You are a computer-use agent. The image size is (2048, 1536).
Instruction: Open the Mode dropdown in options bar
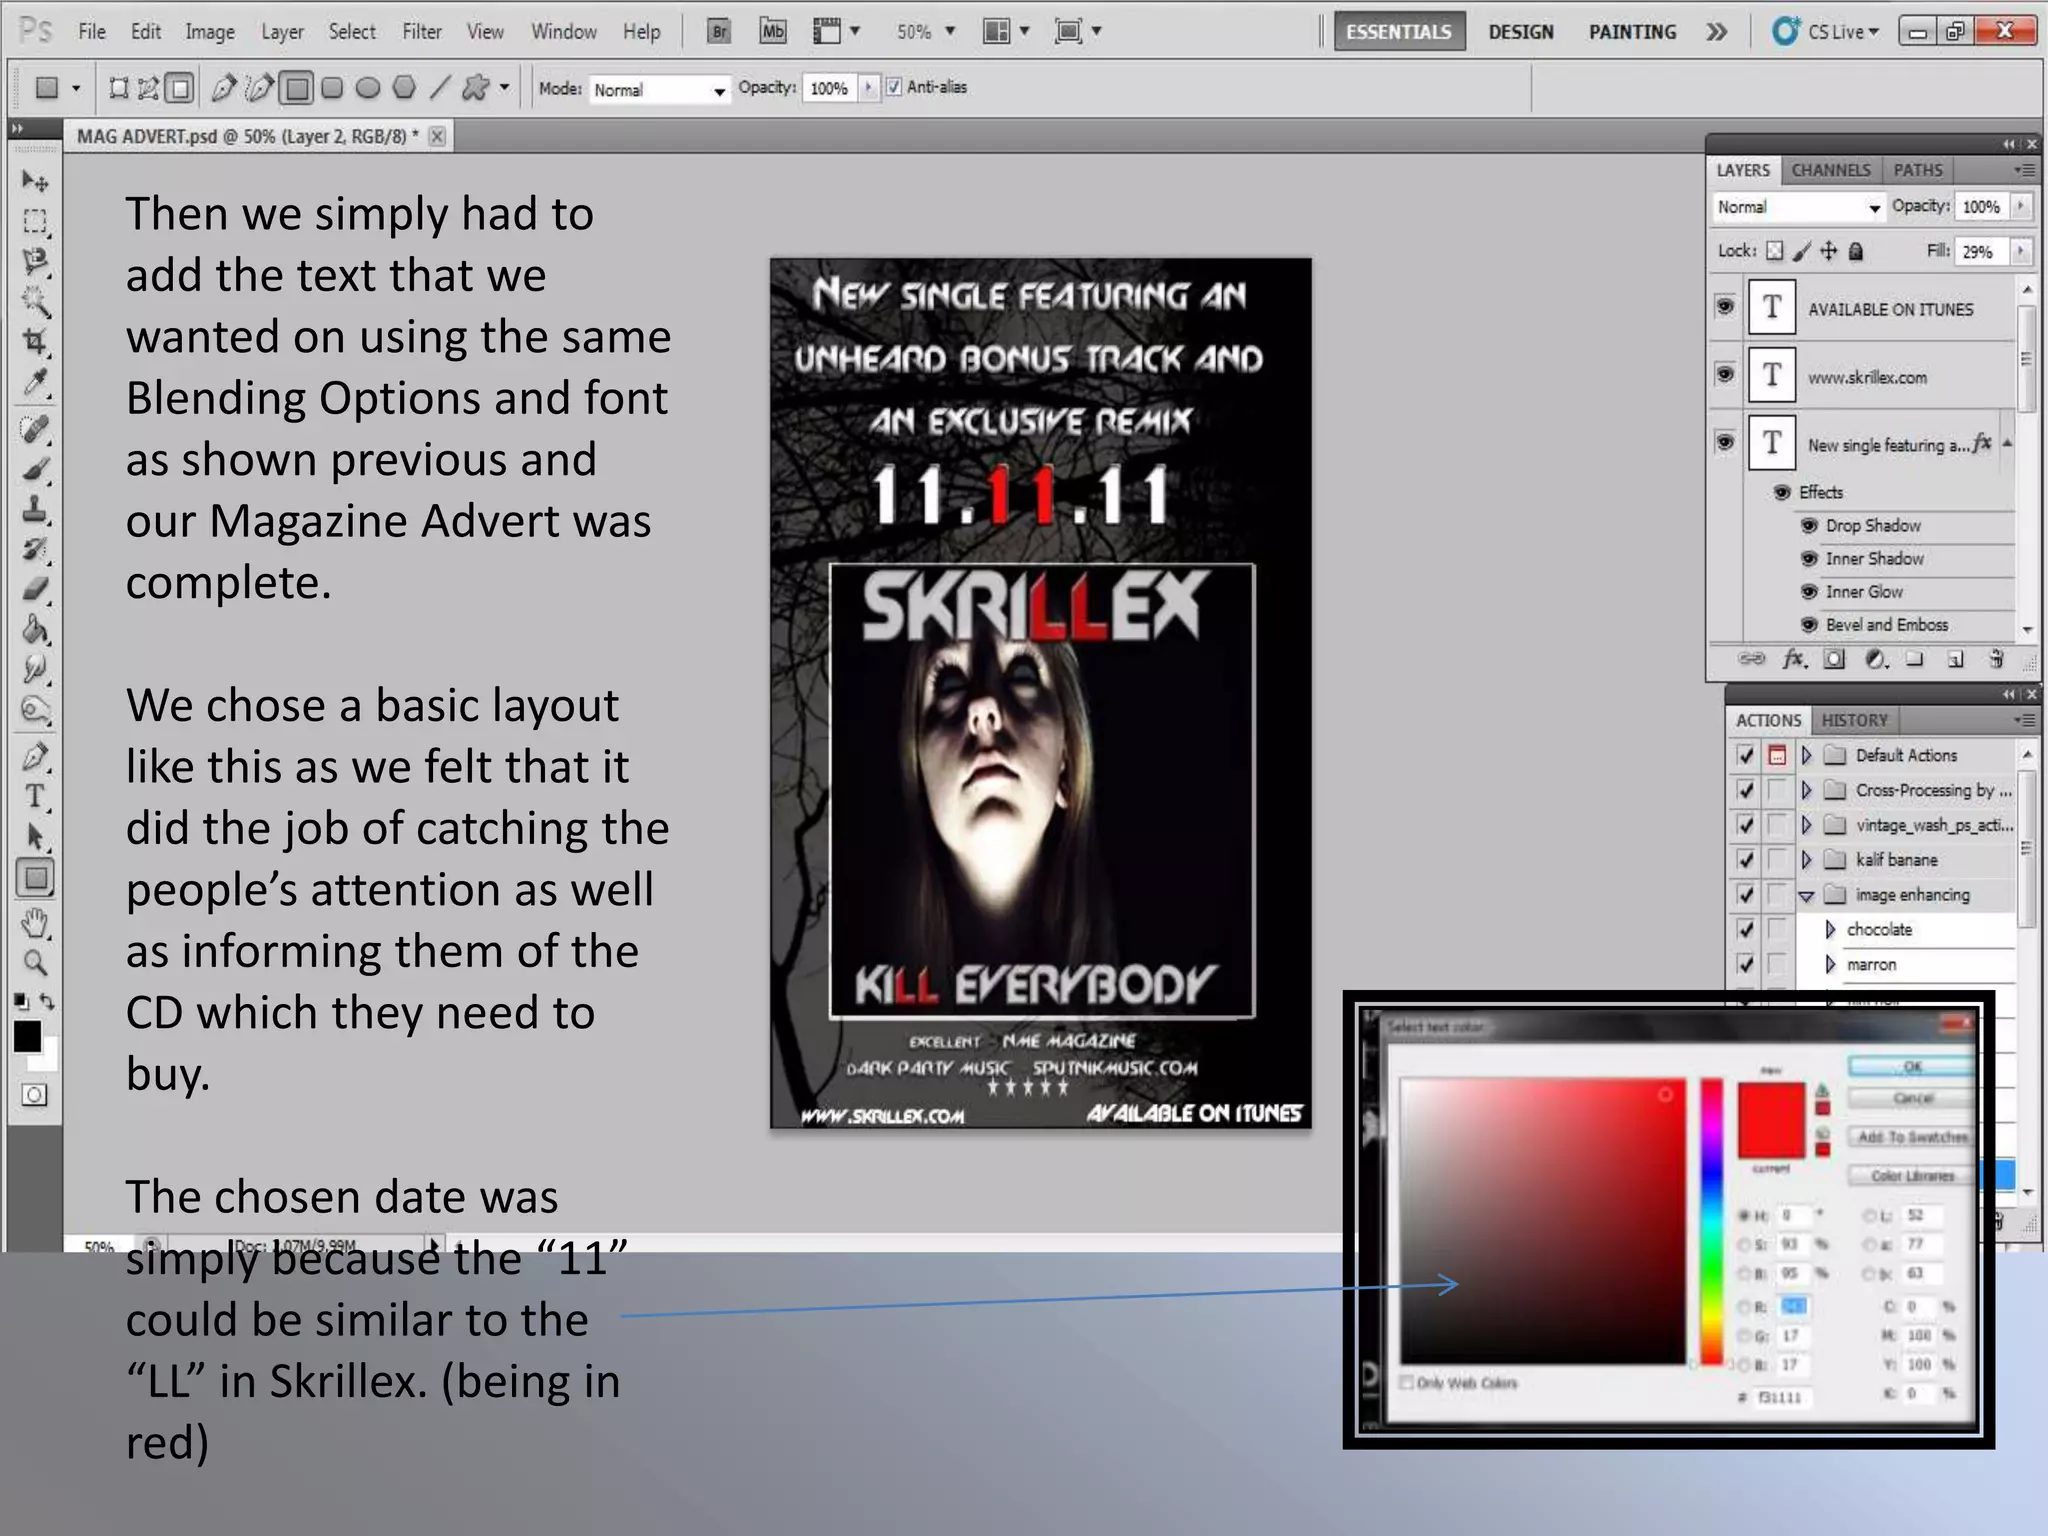click(659, 90)
